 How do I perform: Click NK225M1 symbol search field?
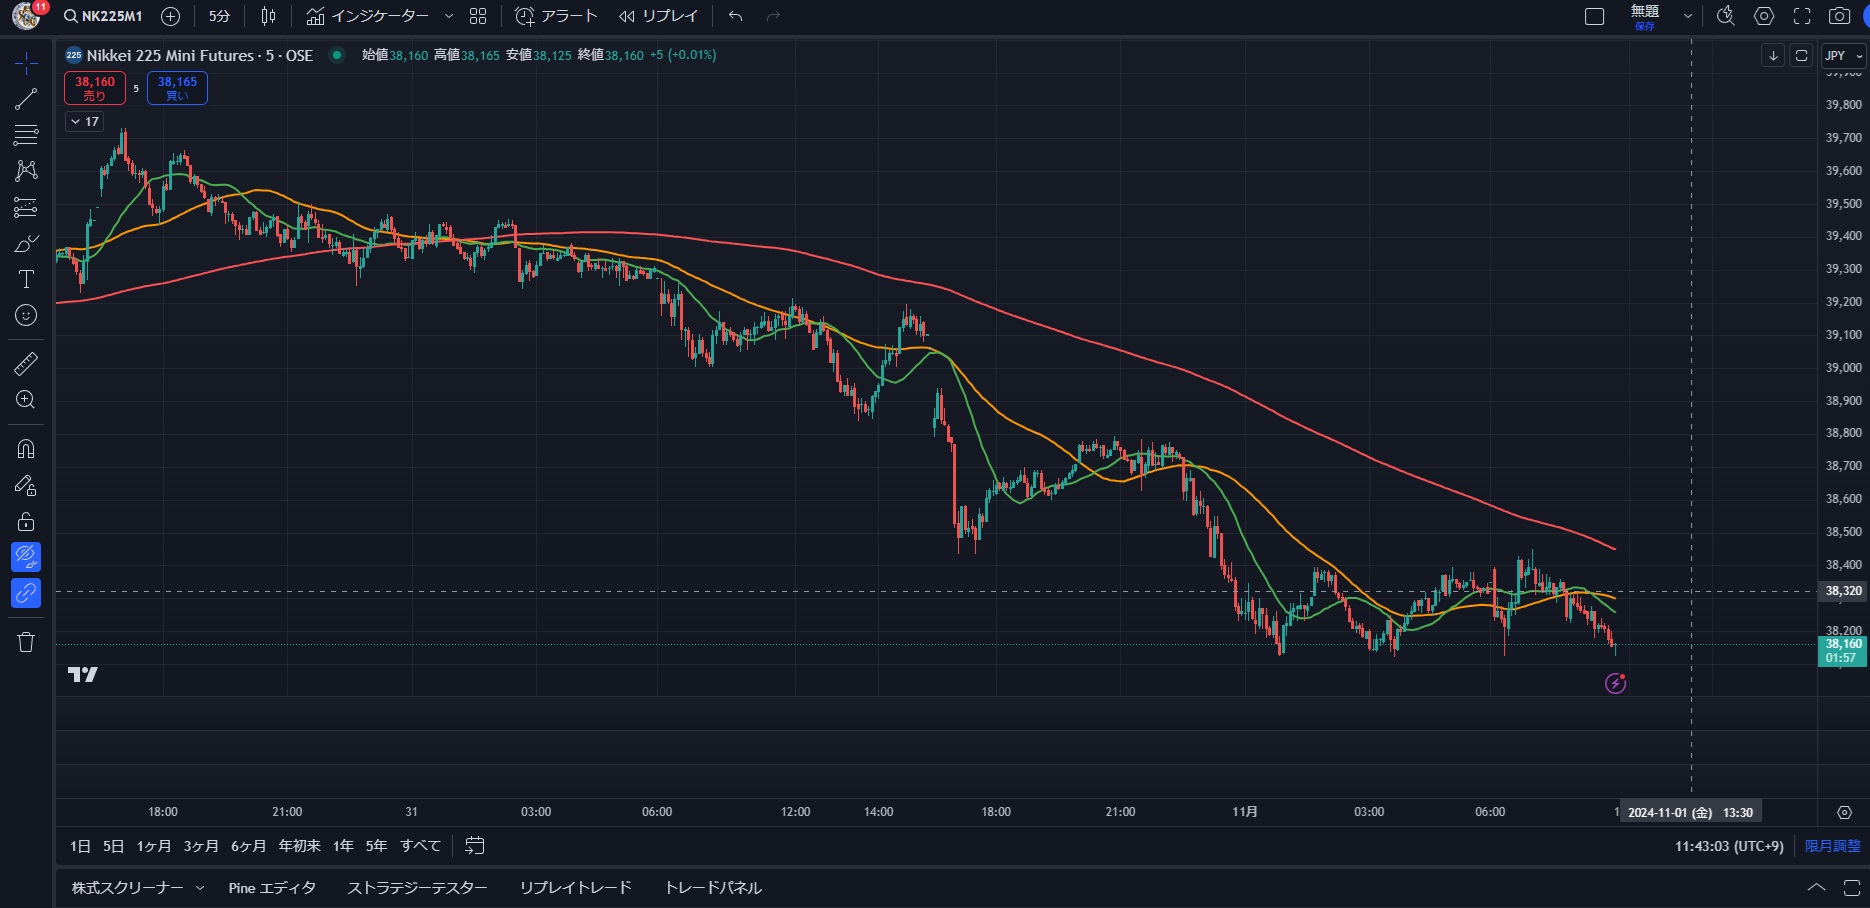point(103,16)
